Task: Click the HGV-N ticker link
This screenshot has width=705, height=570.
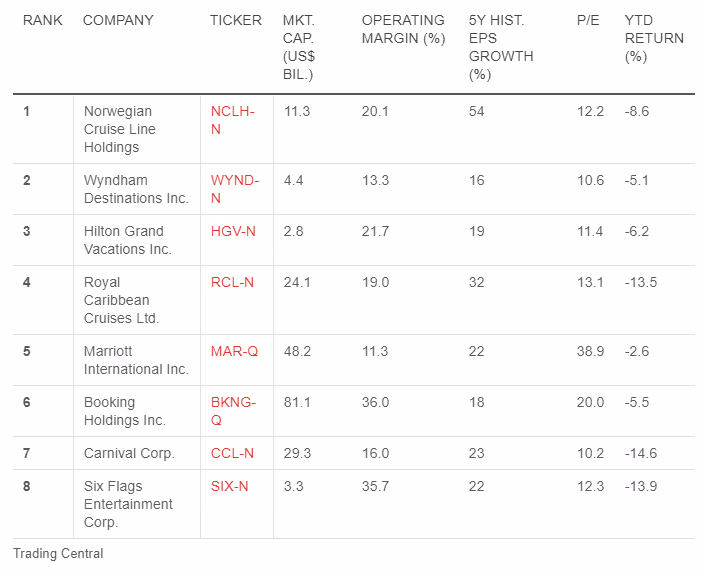Action: point(233,231)
